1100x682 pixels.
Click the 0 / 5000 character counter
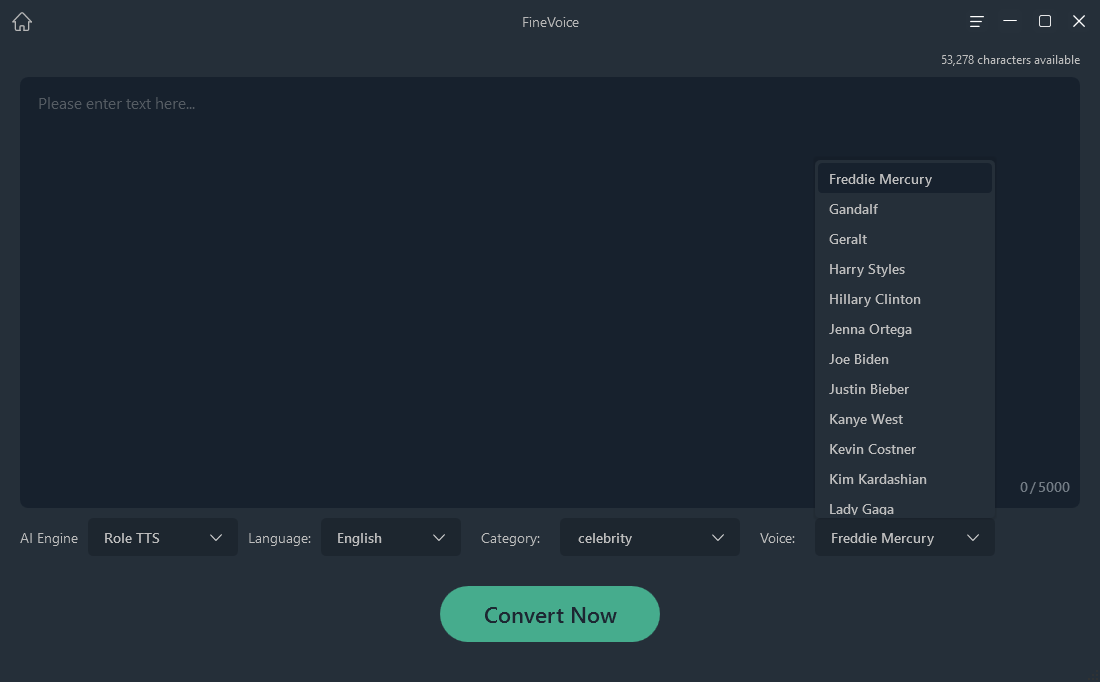(x=1045, y=487)
